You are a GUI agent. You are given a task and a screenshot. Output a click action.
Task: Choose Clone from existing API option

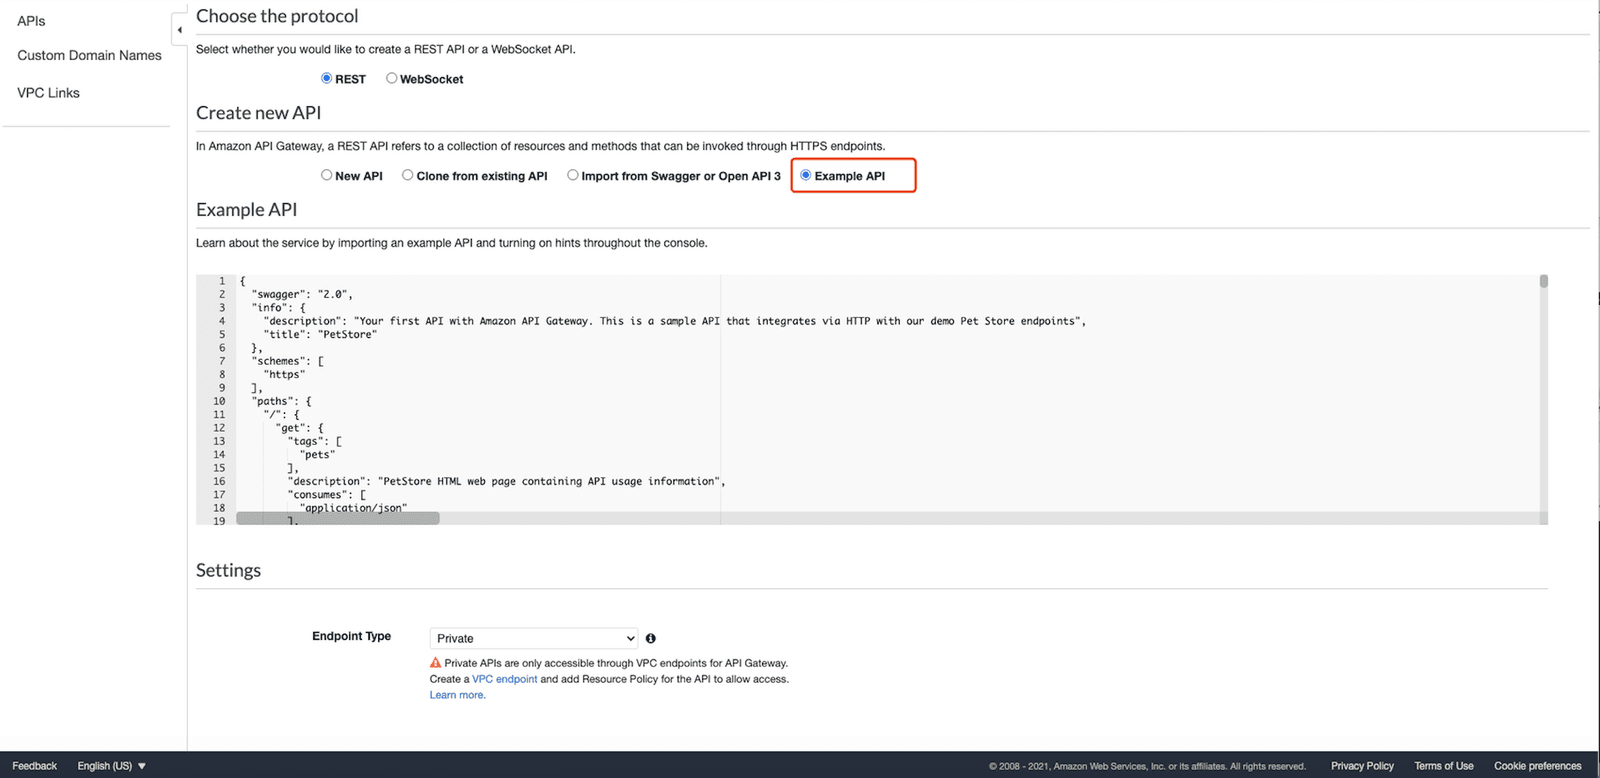407,175
